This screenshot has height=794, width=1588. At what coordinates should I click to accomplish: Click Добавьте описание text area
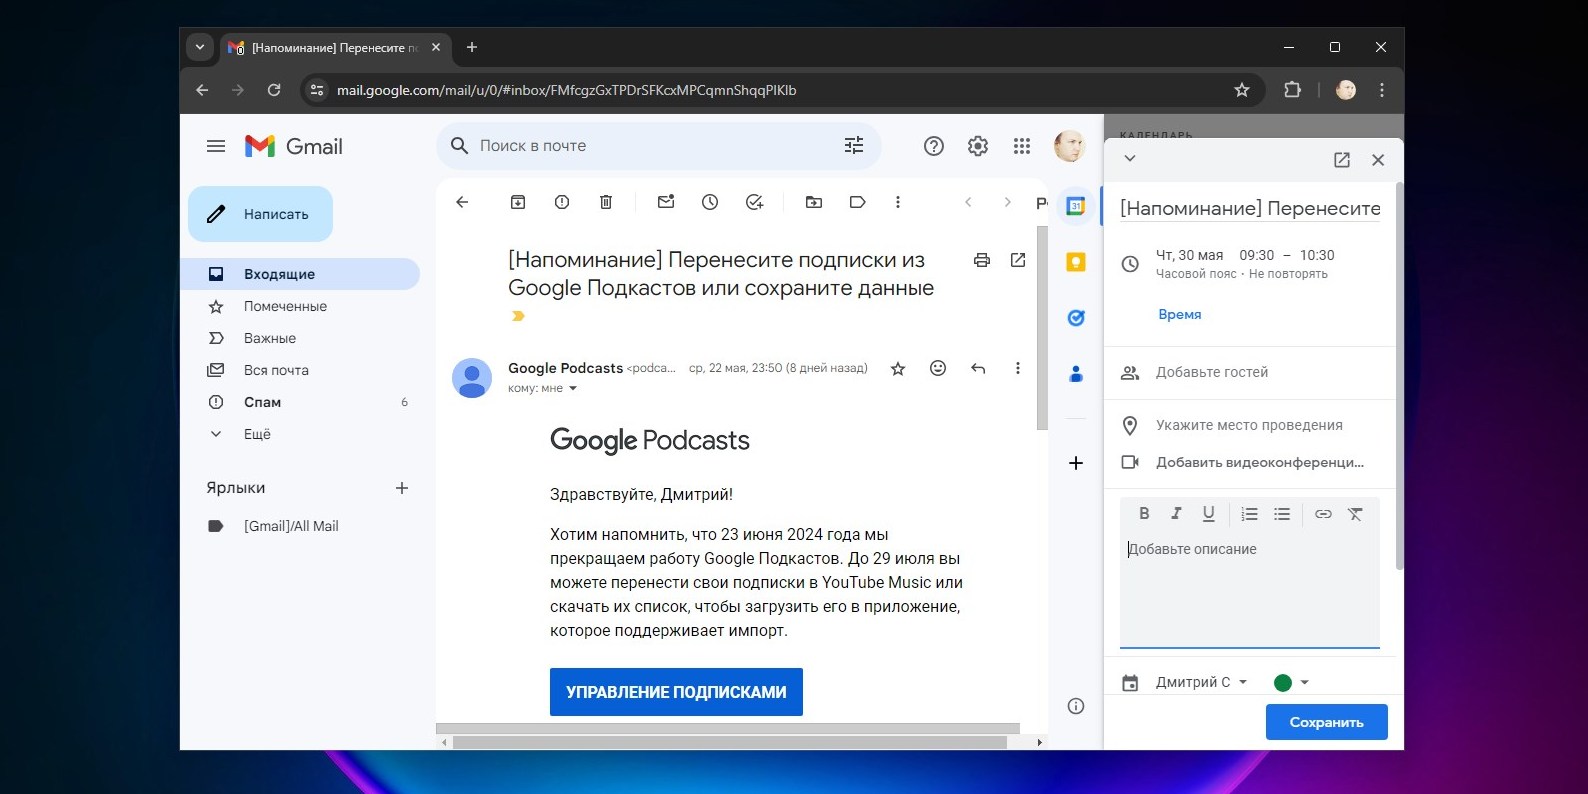[1250, 590]
